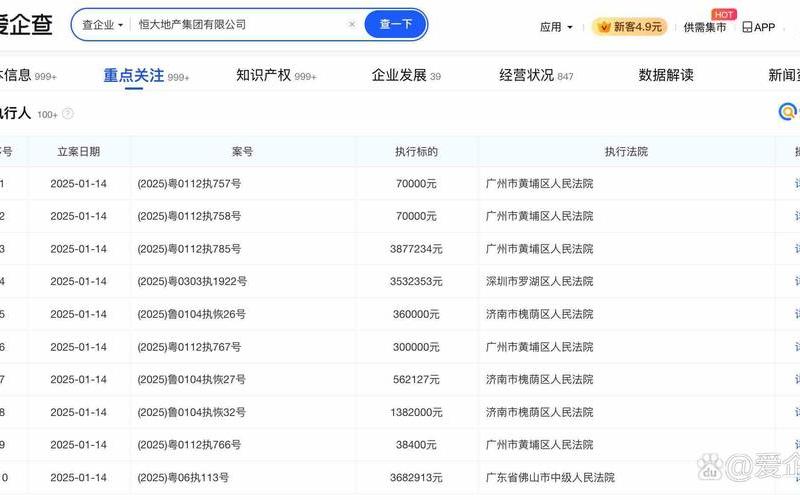Click the 300000元 amount cell
The width and height of the screenshot is (800, 500).
[416, 347]
